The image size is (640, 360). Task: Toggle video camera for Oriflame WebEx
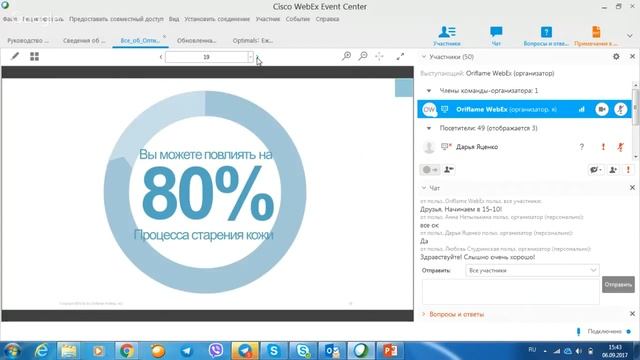(x=602, y=109)
